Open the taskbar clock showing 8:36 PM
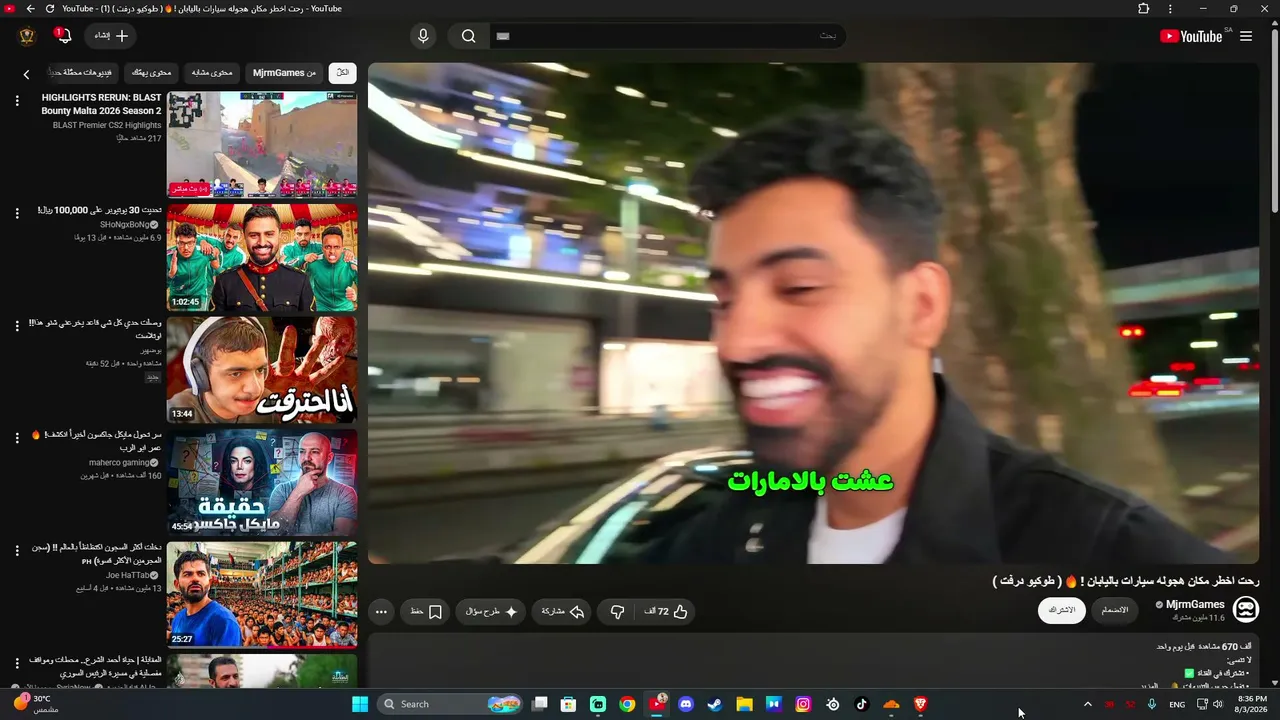The height and width of the screenshot is (720, 1280). tap(1253, 704)
